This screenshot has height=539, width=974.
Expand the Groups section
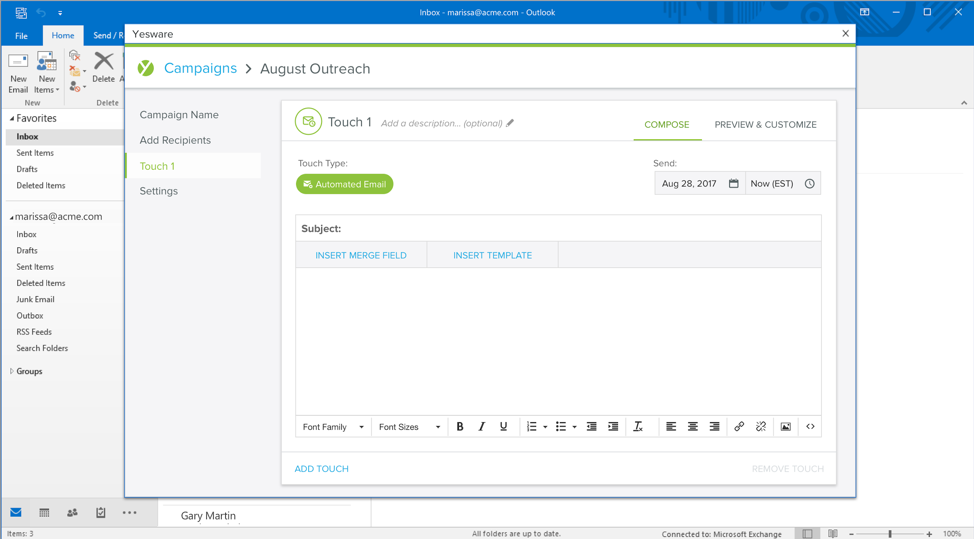pos(11,371)
